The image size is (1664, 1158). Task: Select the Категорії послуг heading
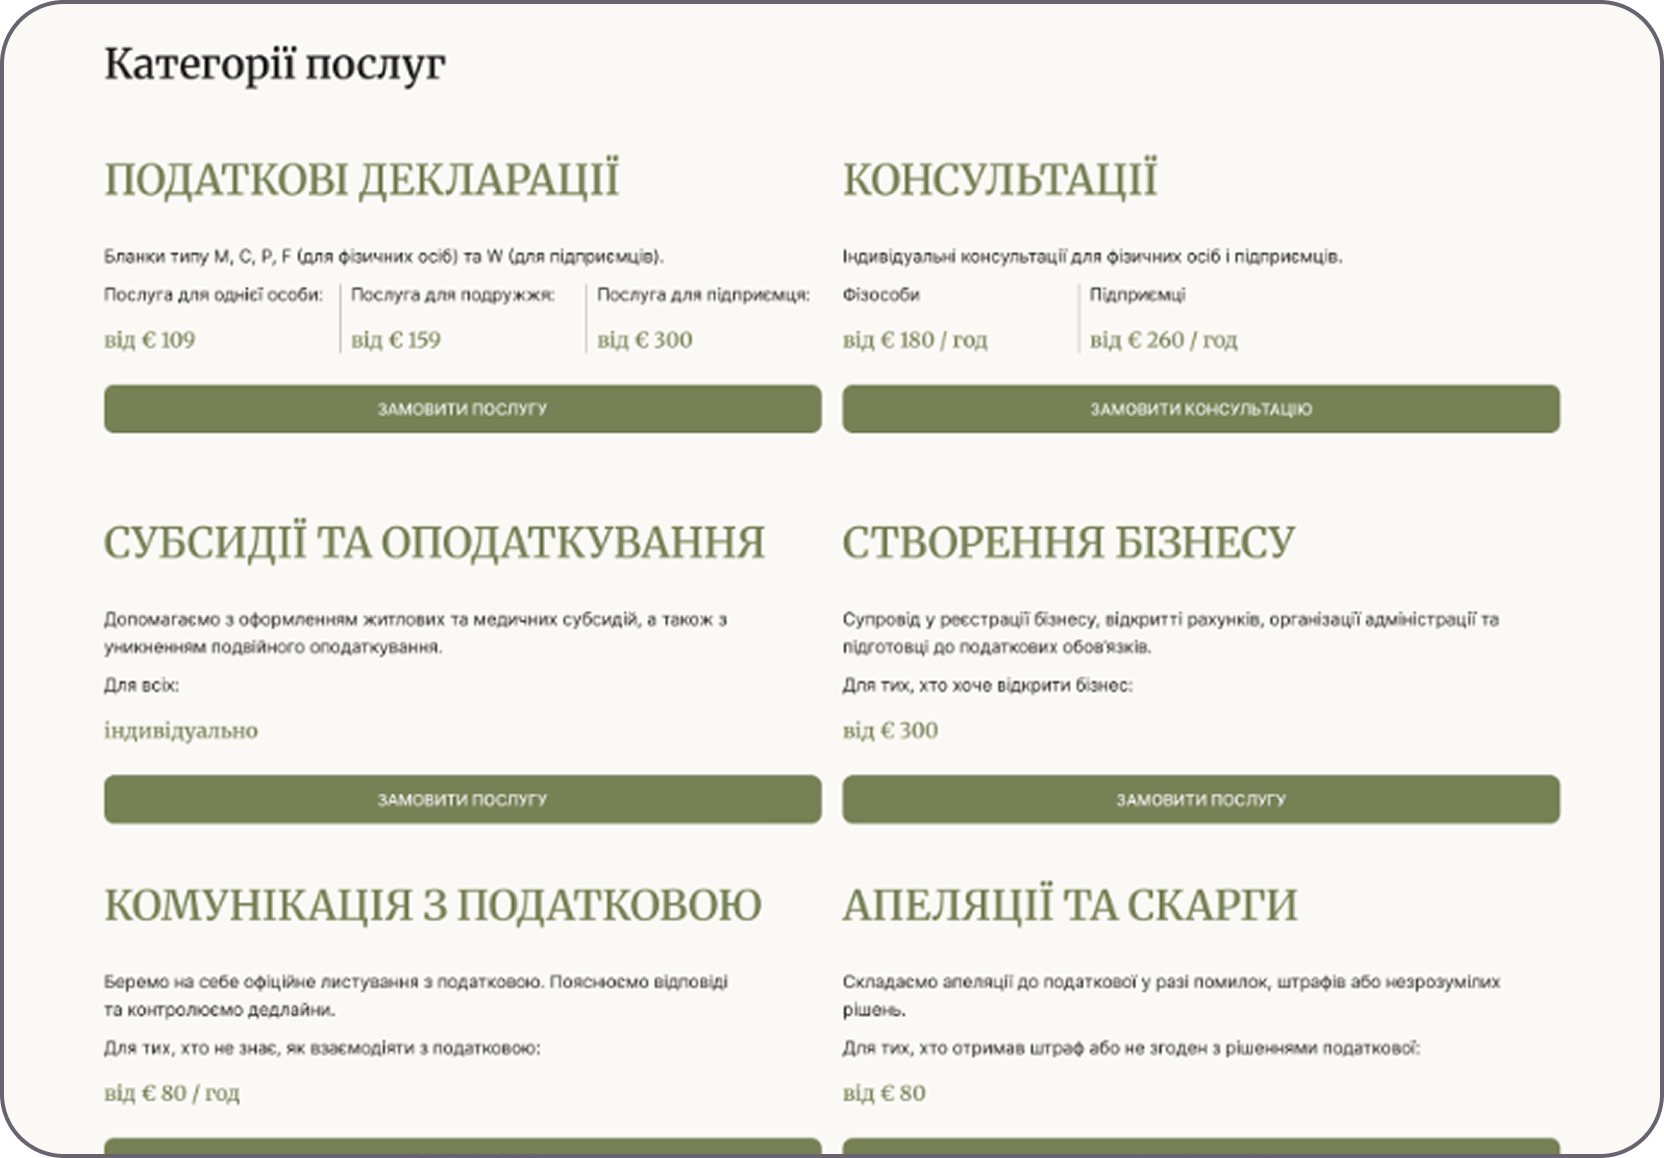[x=275, y=65]
